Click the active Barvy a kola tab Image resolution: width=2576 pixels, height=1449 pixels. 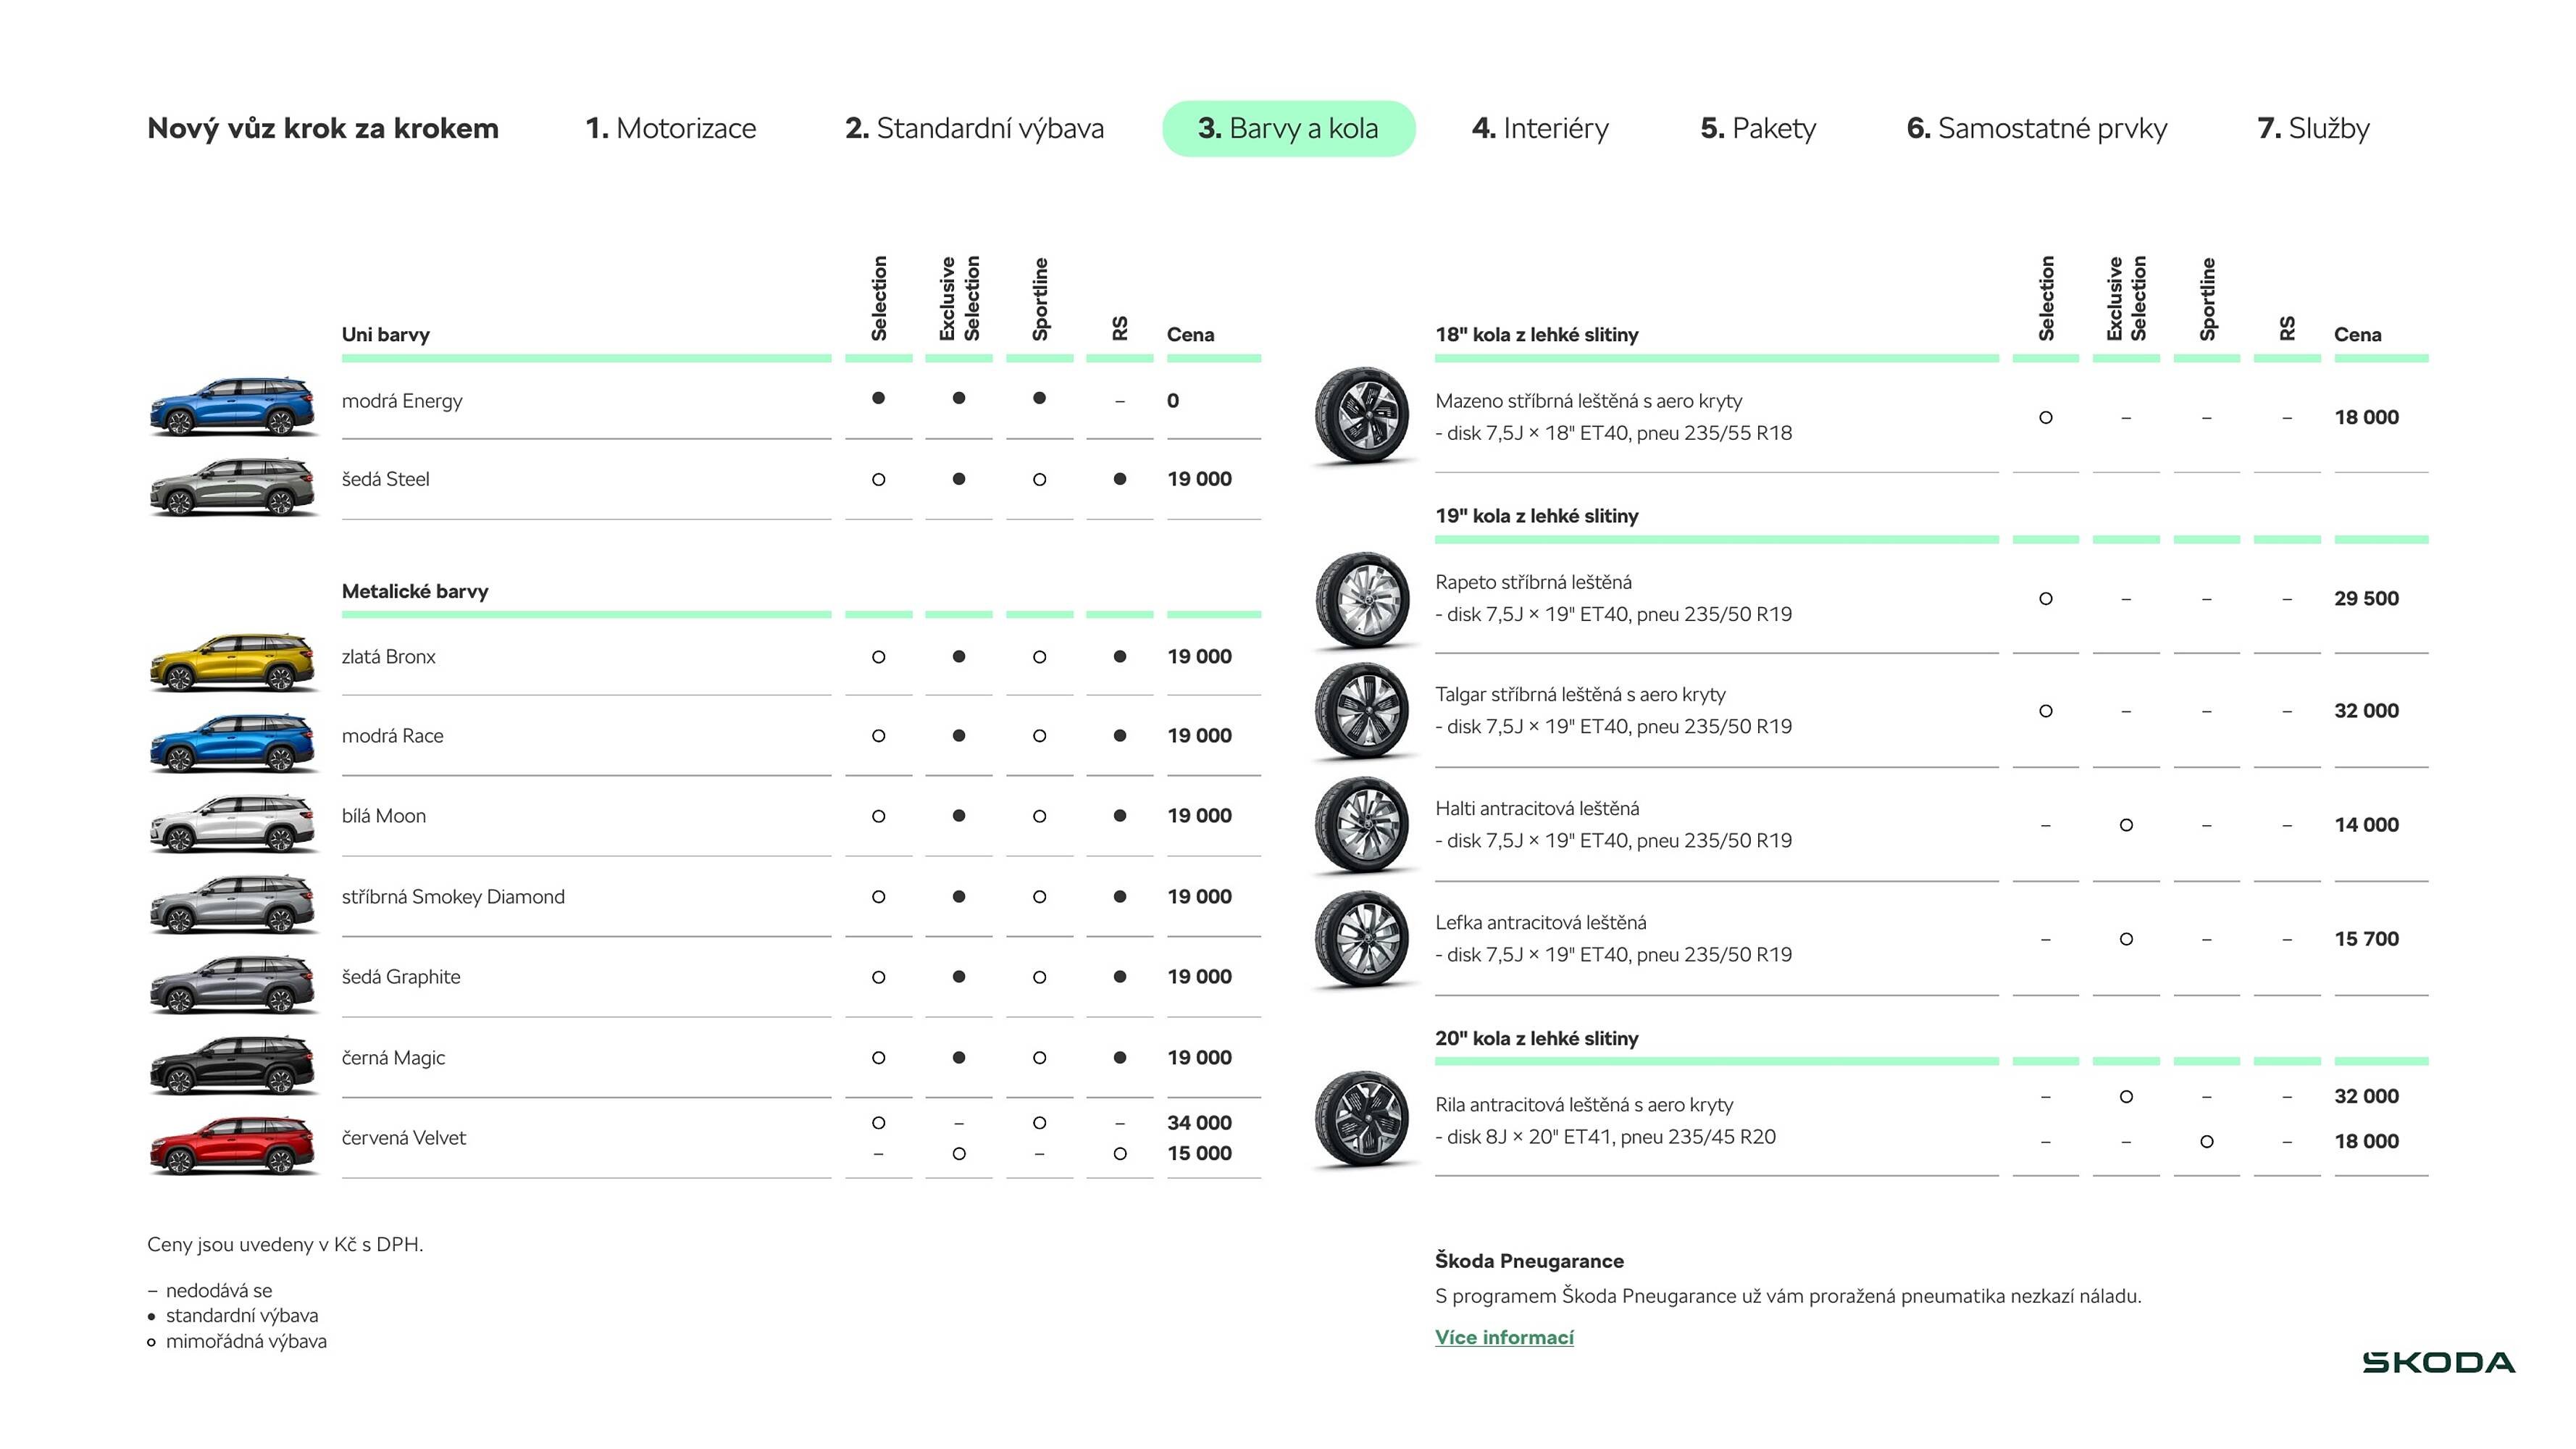point(1288,128)
